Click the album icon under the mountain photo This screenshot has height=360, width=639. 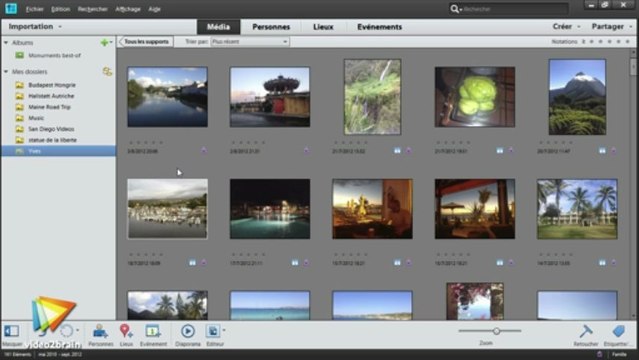602,151
